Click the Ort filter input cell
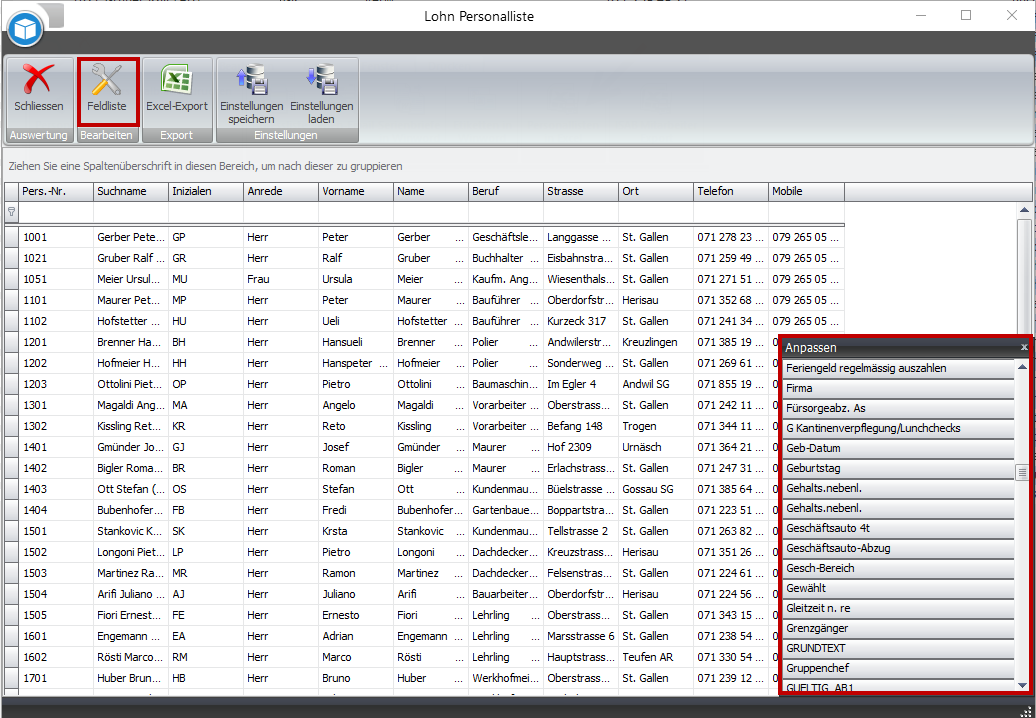The image size is (1036, 718). tap(655, 212)
